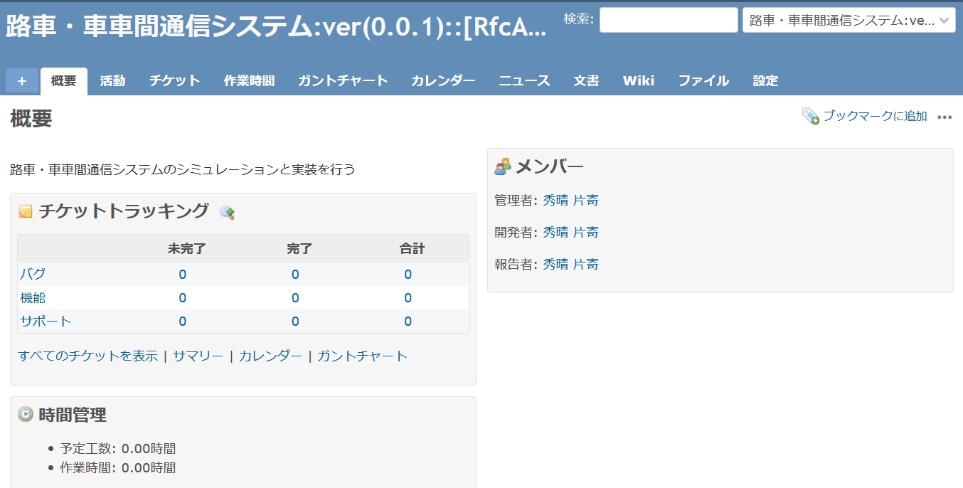Click the project title header text
This screenshot has height=488, width=963.
[276, 28]
